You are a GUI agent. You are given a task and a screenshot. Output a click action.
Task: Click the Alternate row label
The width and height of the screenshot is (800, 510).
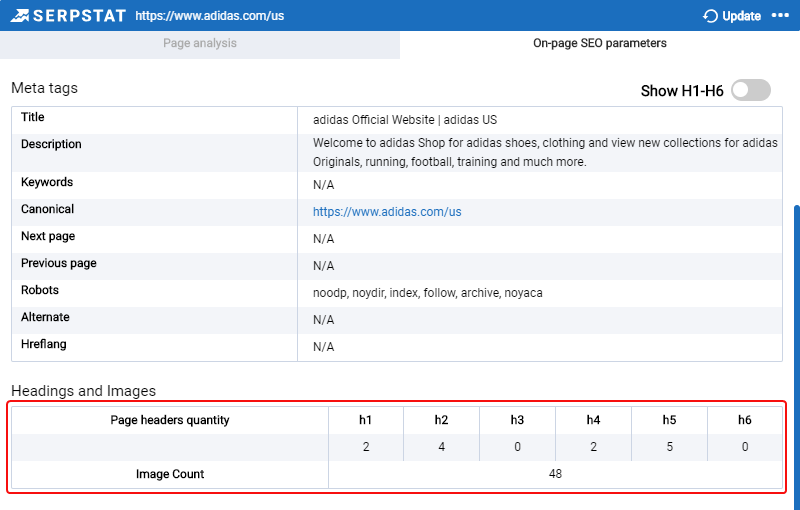point(45,317)
